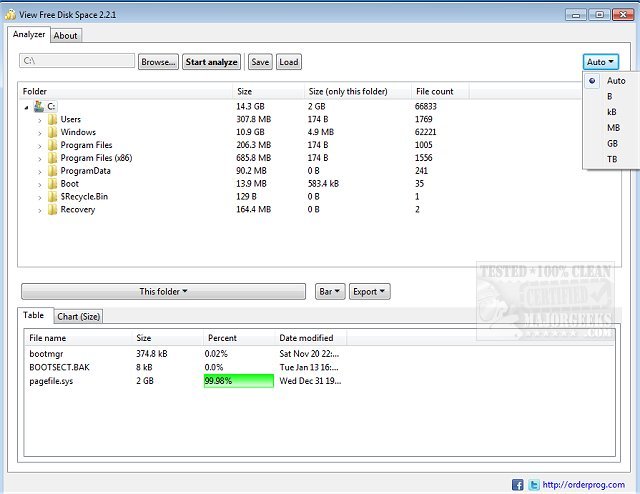Click the $Recycle.Bin folder icon

tap(52, 197)
